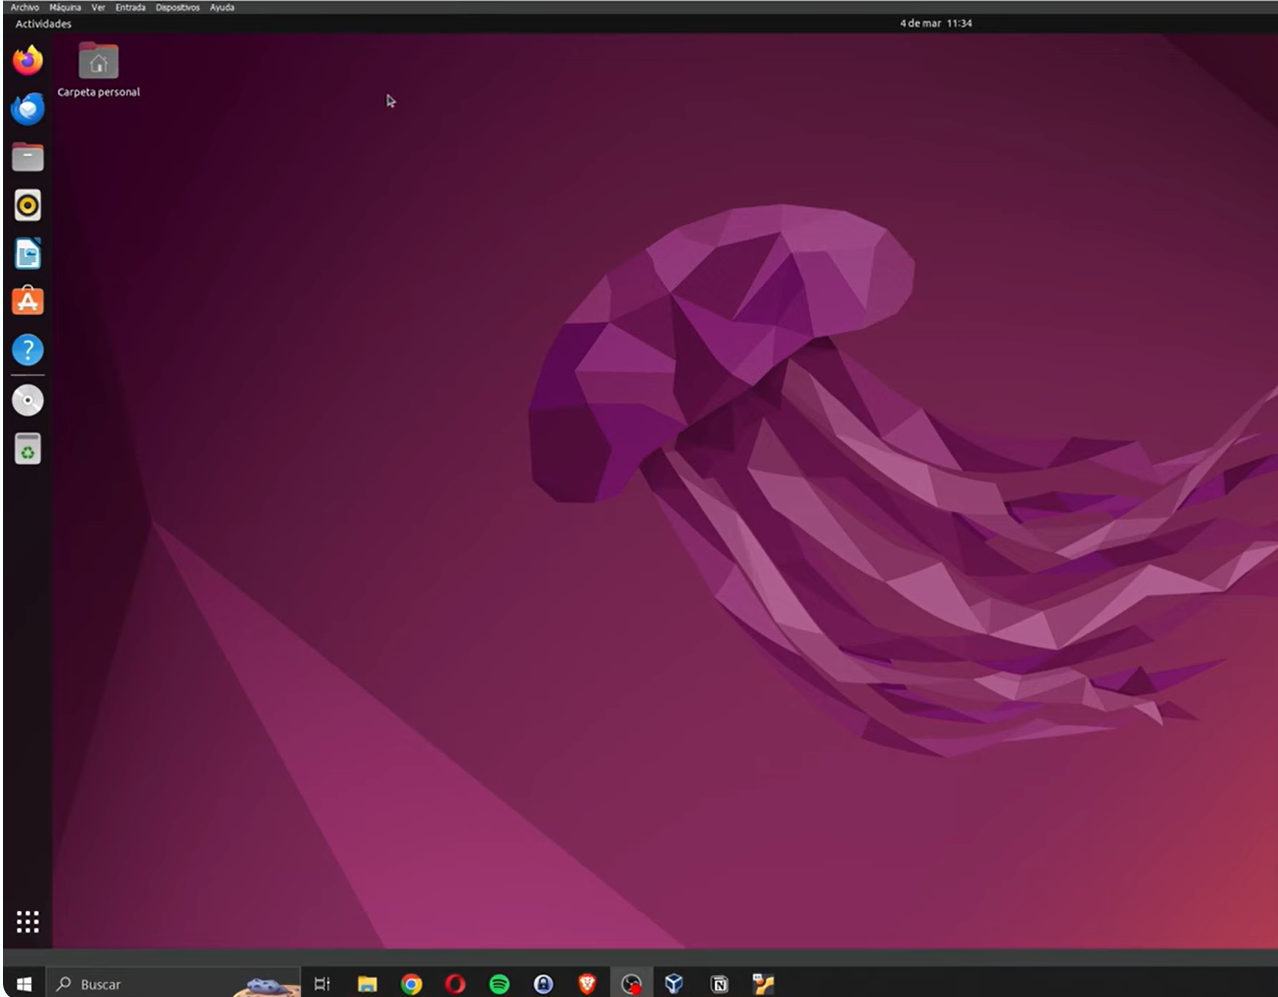This screenshot has height=997, width=1278.
Task: Launch Thunderbird mail from the dock
Action: (28, 108)
